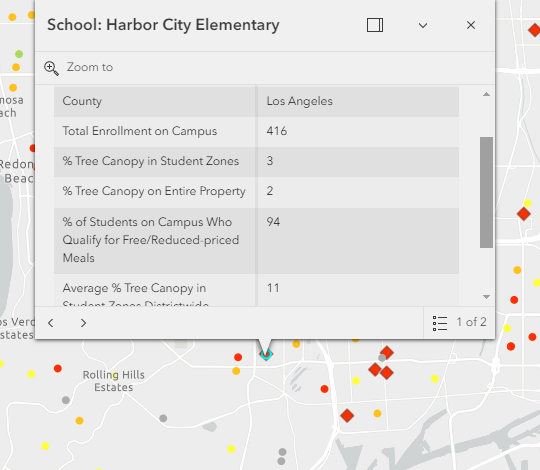Click the Zoom to magnifier icon

pyautogui.click(x=51, y=68)
